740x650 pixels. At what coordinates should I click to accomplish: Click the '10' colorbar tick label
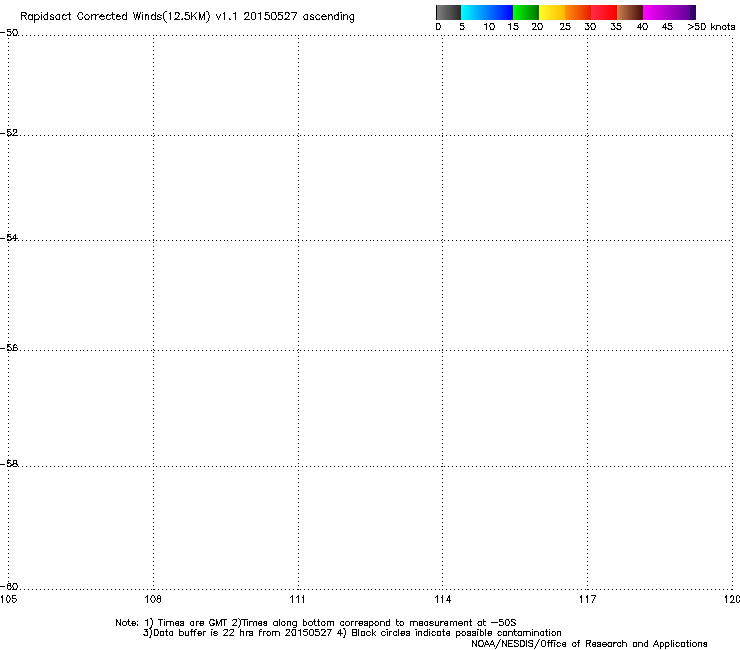click(x=489, y=27)
